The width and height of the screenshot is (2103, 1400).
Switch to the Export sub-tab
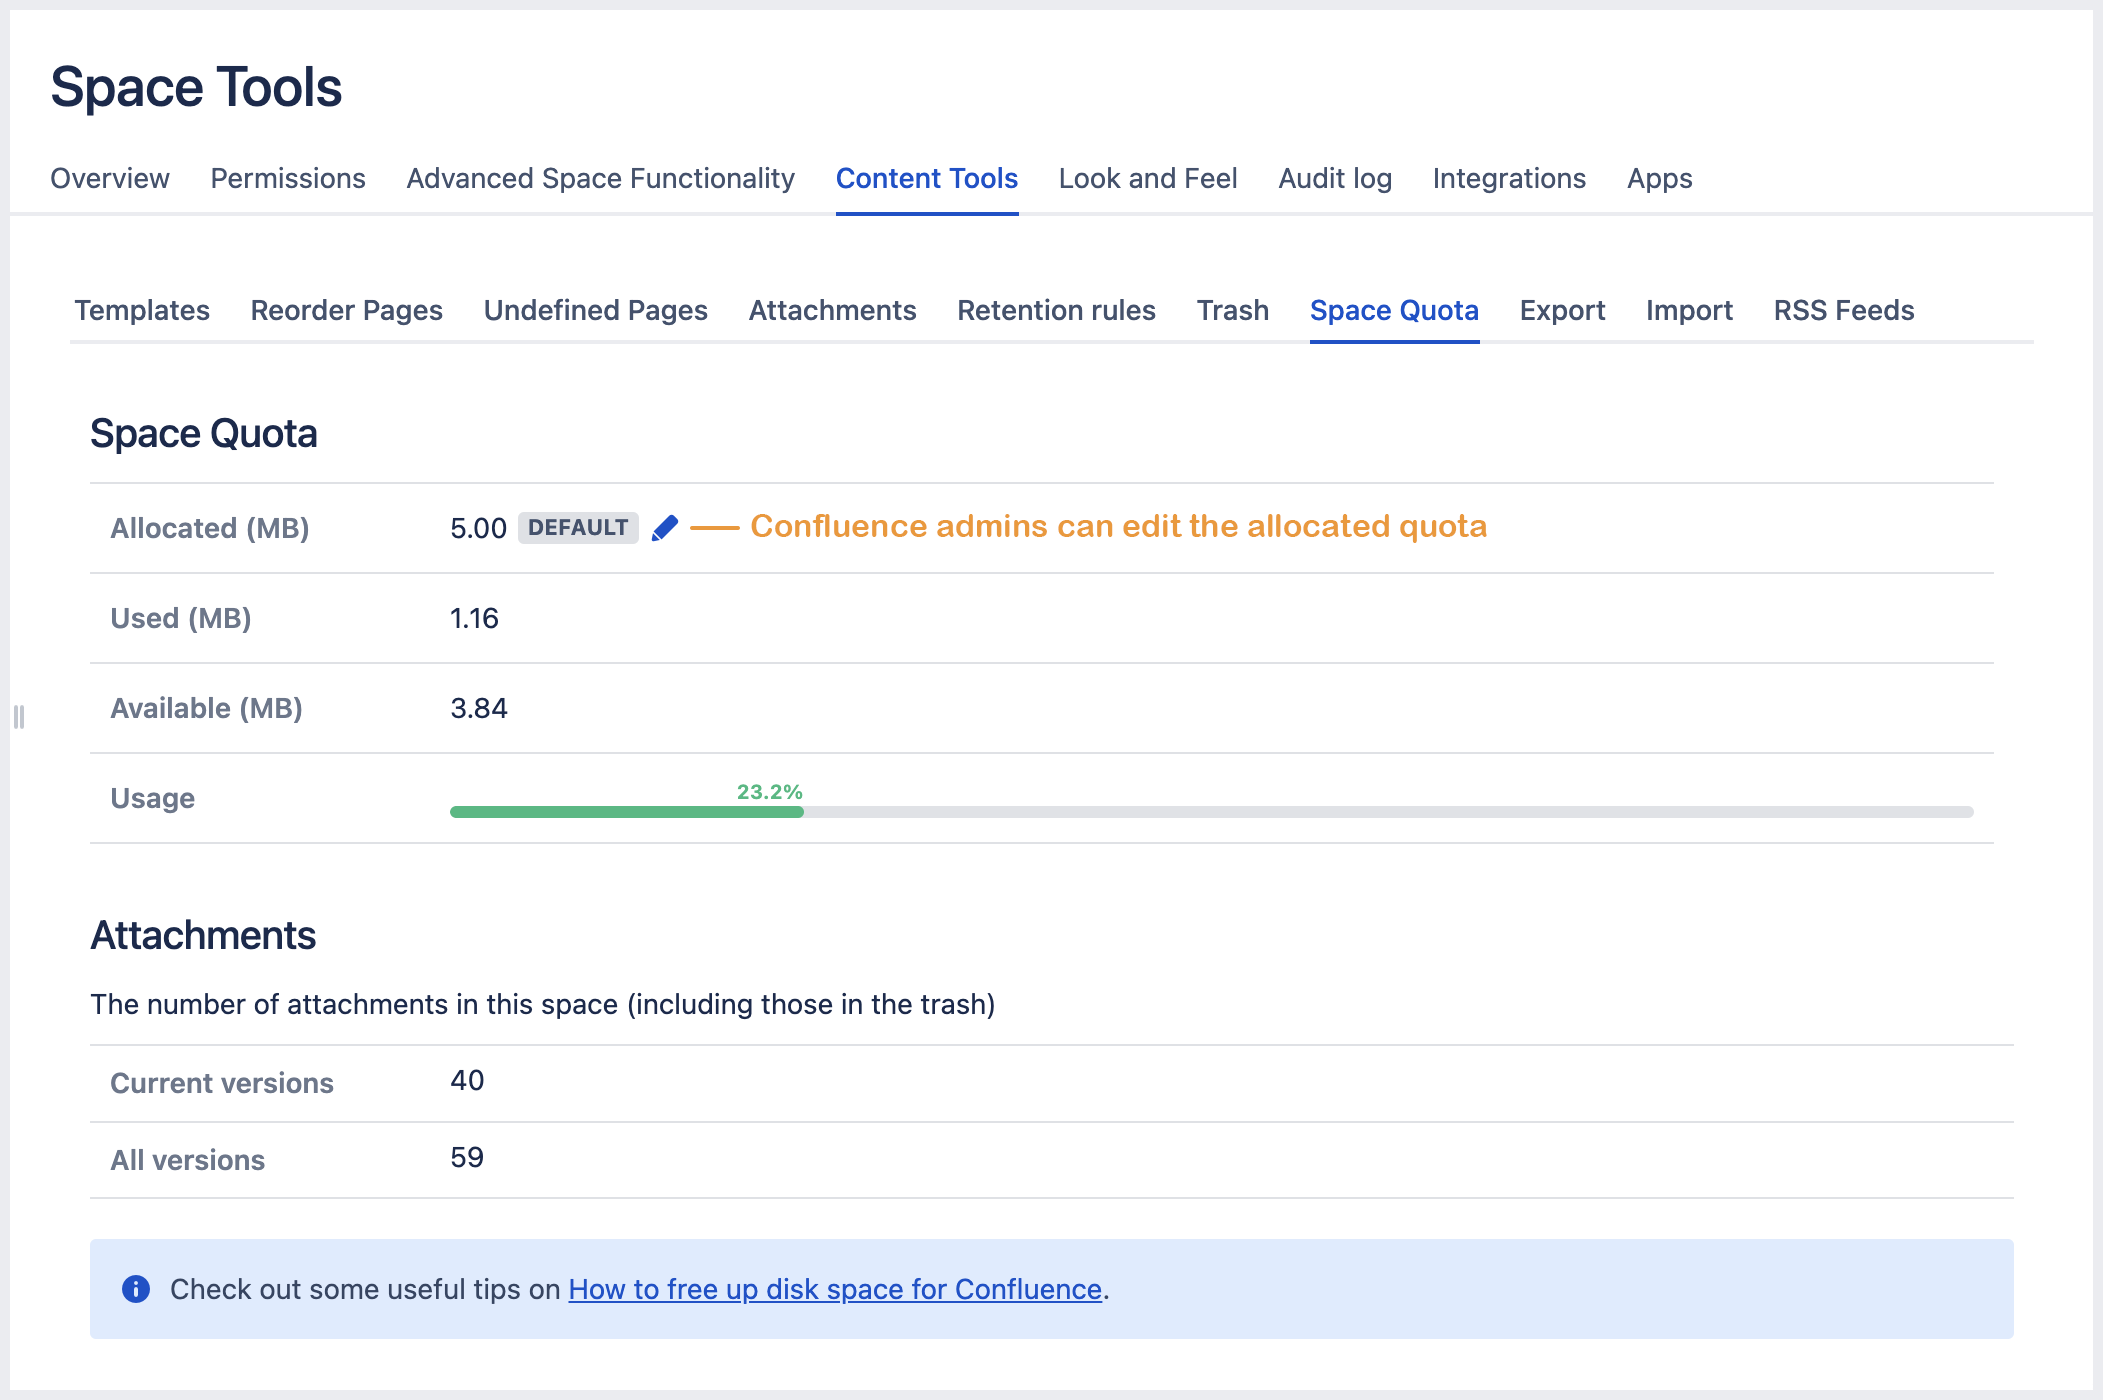(1562, 310)
